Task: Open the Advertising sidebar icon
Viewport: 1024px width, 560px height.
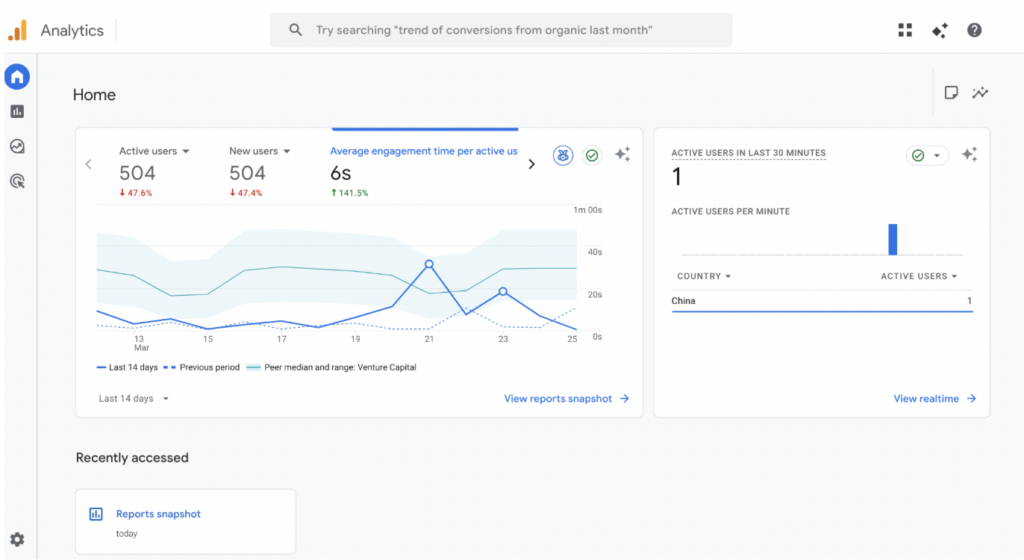Action: point(18,181)
